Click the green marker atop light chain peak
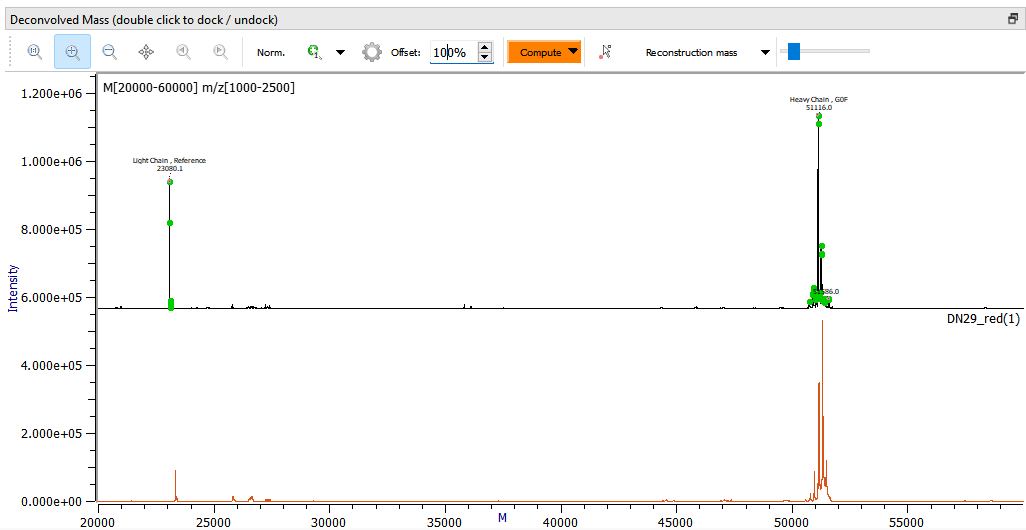Screen dimensions: 1026x530 (169, 182)
